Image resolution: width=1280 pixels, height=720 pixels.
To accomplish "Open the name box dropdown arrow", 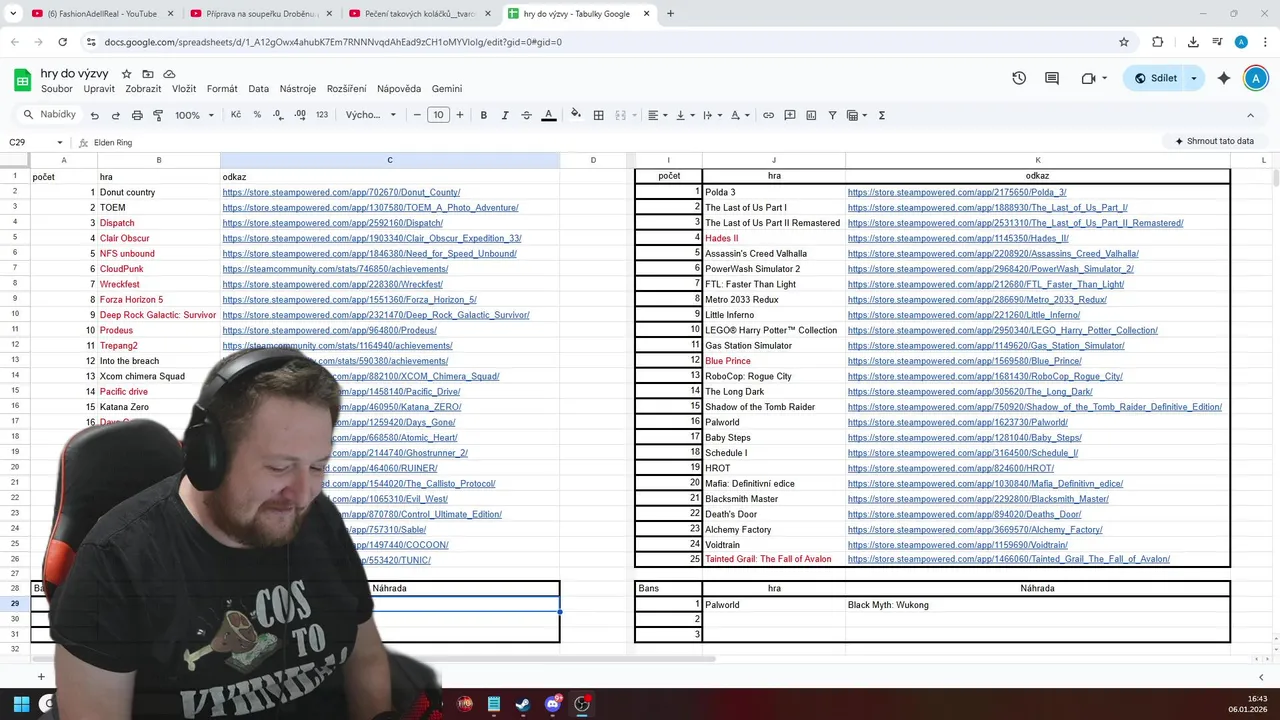I will click(60, 142).
